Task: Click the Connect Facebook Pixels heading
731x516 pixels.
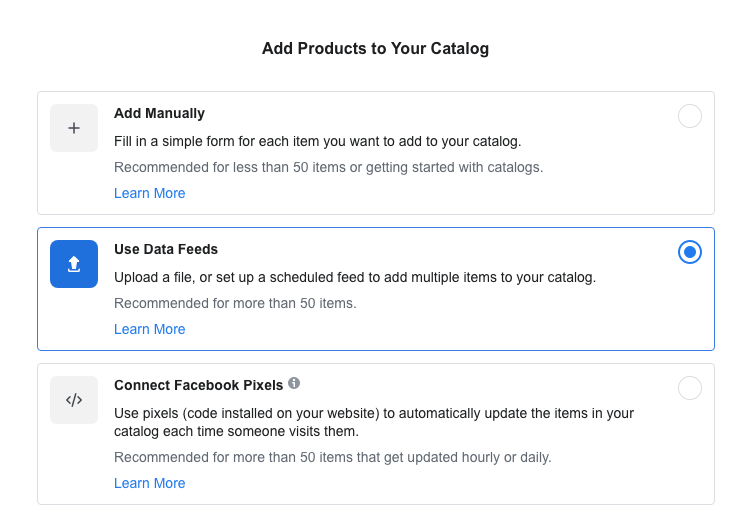Action: (198, 385)
